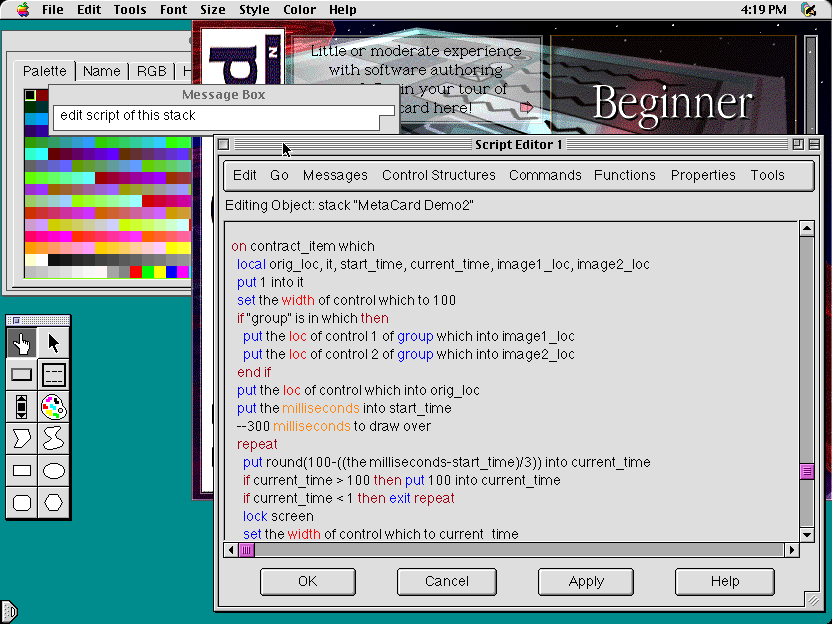Open the Script Editor Tools menu
Viewport: 832px width, 624px height.
[767, 175]
